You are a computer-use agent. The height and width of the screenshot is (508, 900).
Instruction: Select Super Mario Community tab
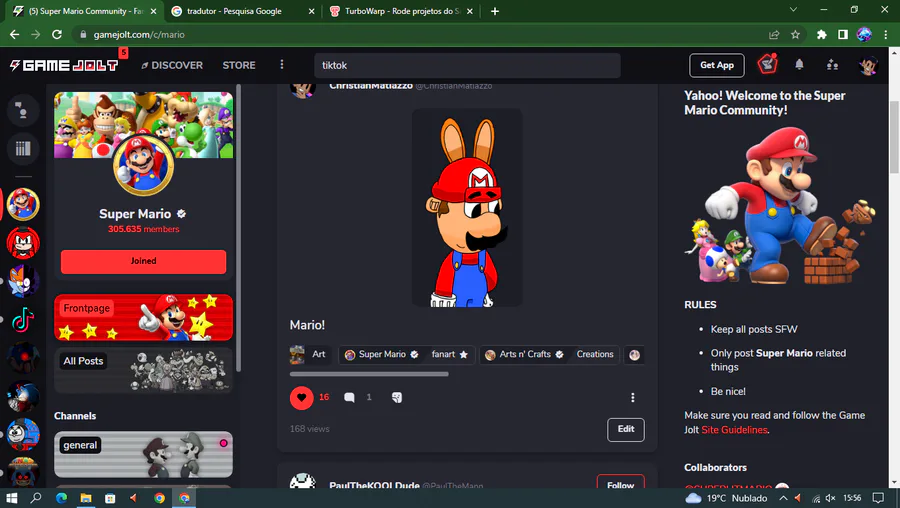[x=84, y=11]
